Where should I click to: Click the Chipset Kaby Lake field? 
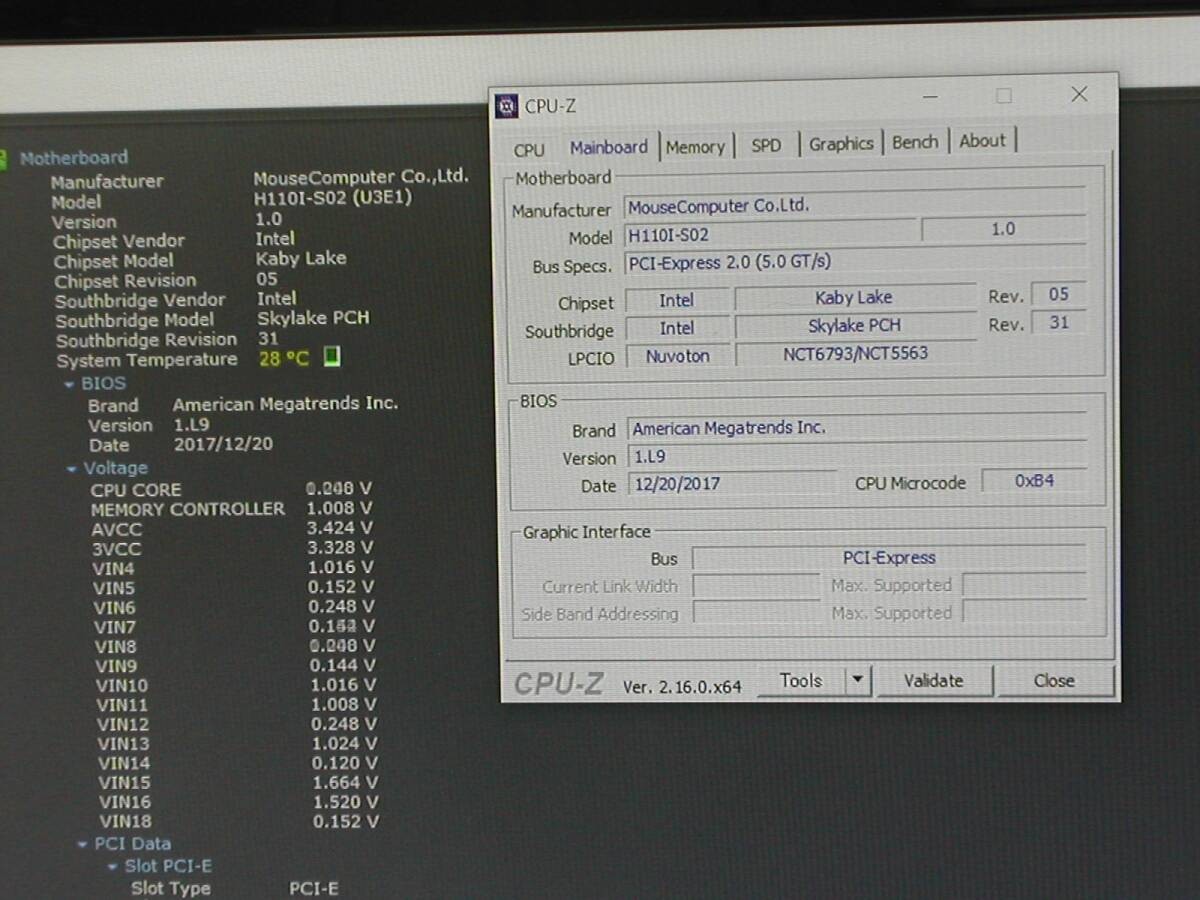tap(855, 297)
